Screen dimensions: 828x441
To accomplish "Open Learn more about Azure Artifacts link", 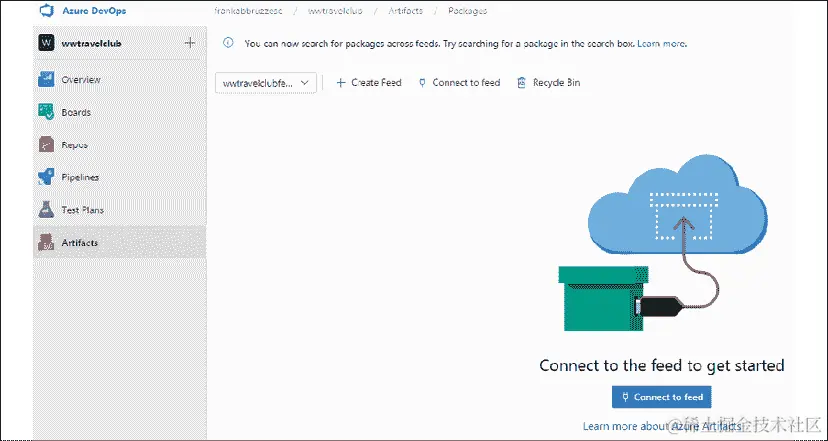I will click(662, 426).
